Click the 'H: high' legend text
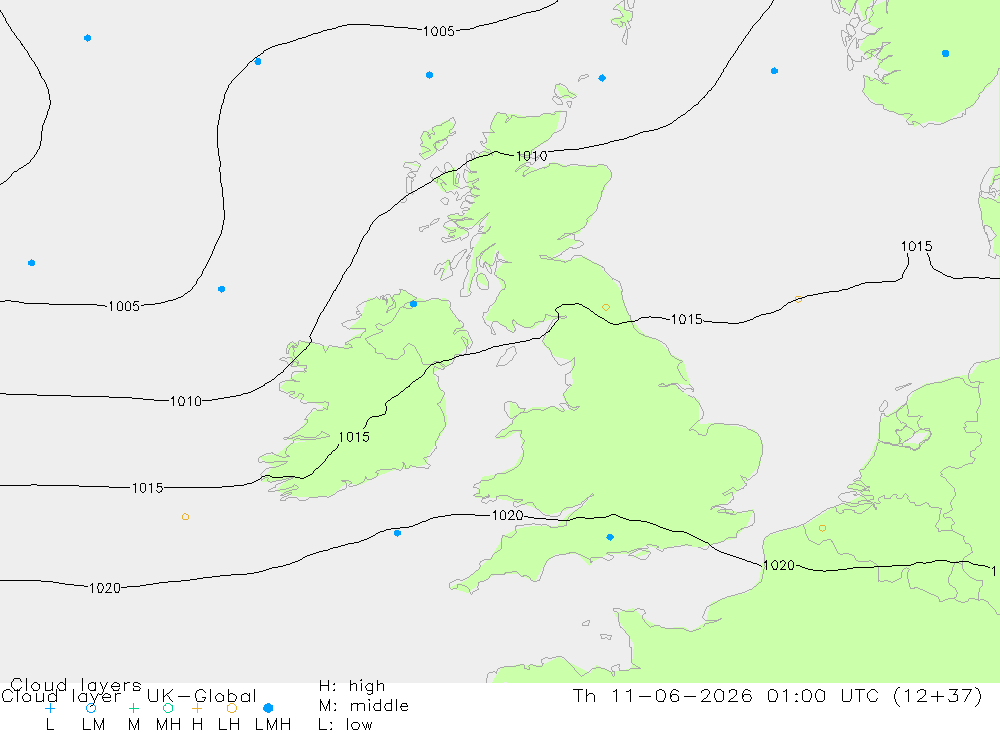The image size is (1000, 733). click(x=352, y=686)
